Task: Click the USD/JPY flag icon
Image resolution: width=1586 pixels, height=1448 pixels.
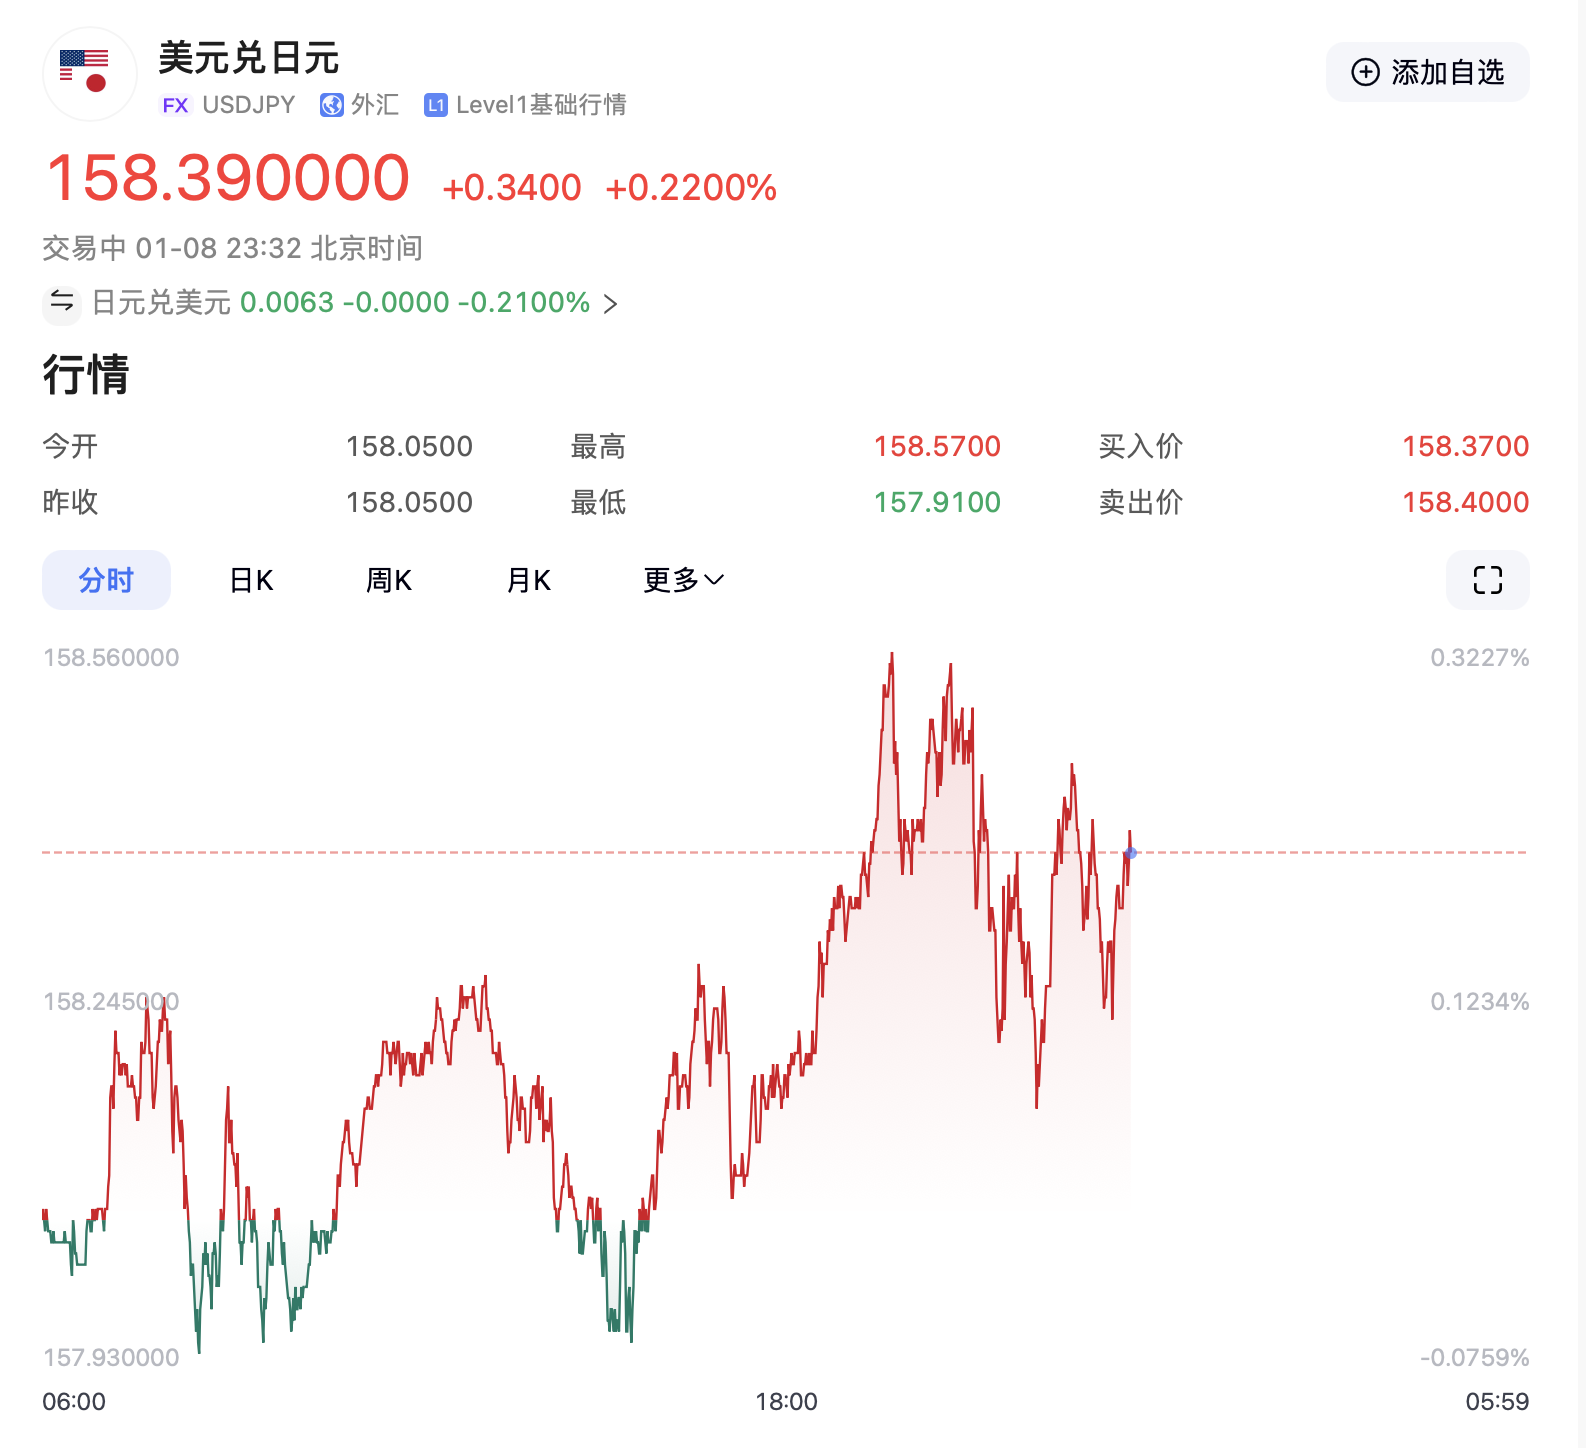Action: click(x=89, y=74)
